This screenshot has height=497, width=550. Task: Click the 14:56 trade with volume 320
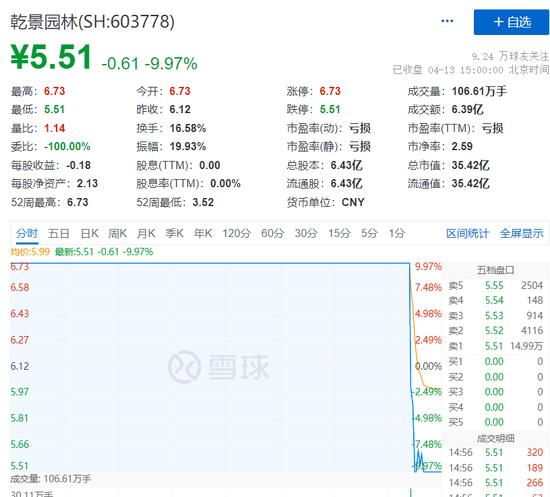click(495, 453)
